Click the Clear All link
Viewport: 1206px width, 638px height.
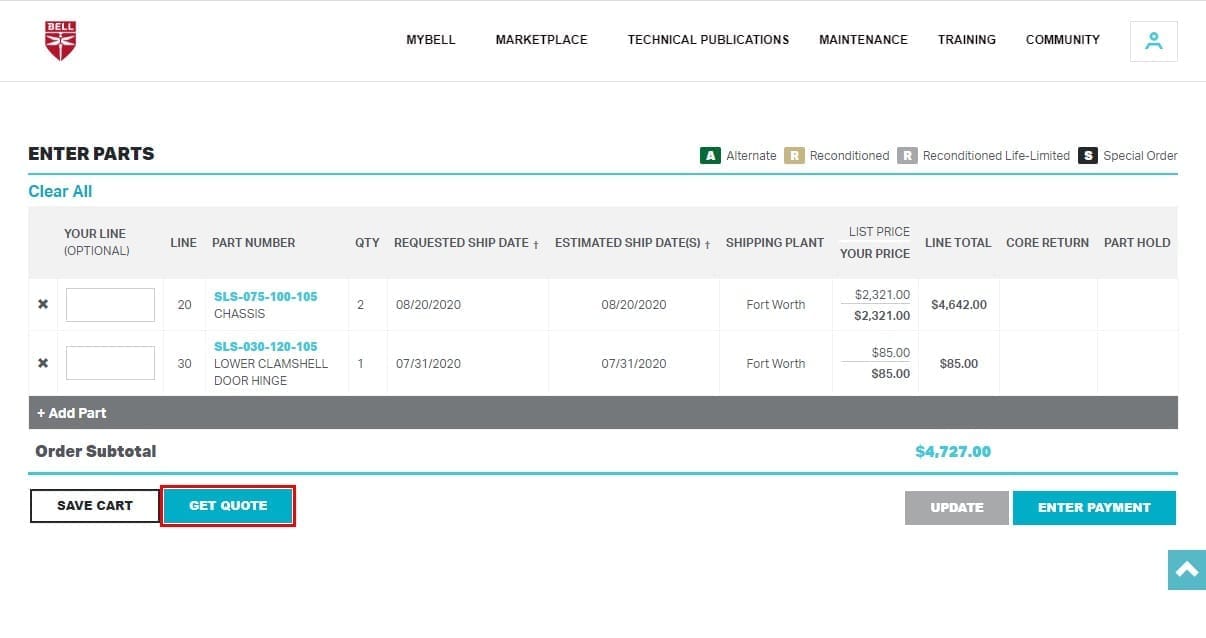pyautogui.click(x=60, y=191)
